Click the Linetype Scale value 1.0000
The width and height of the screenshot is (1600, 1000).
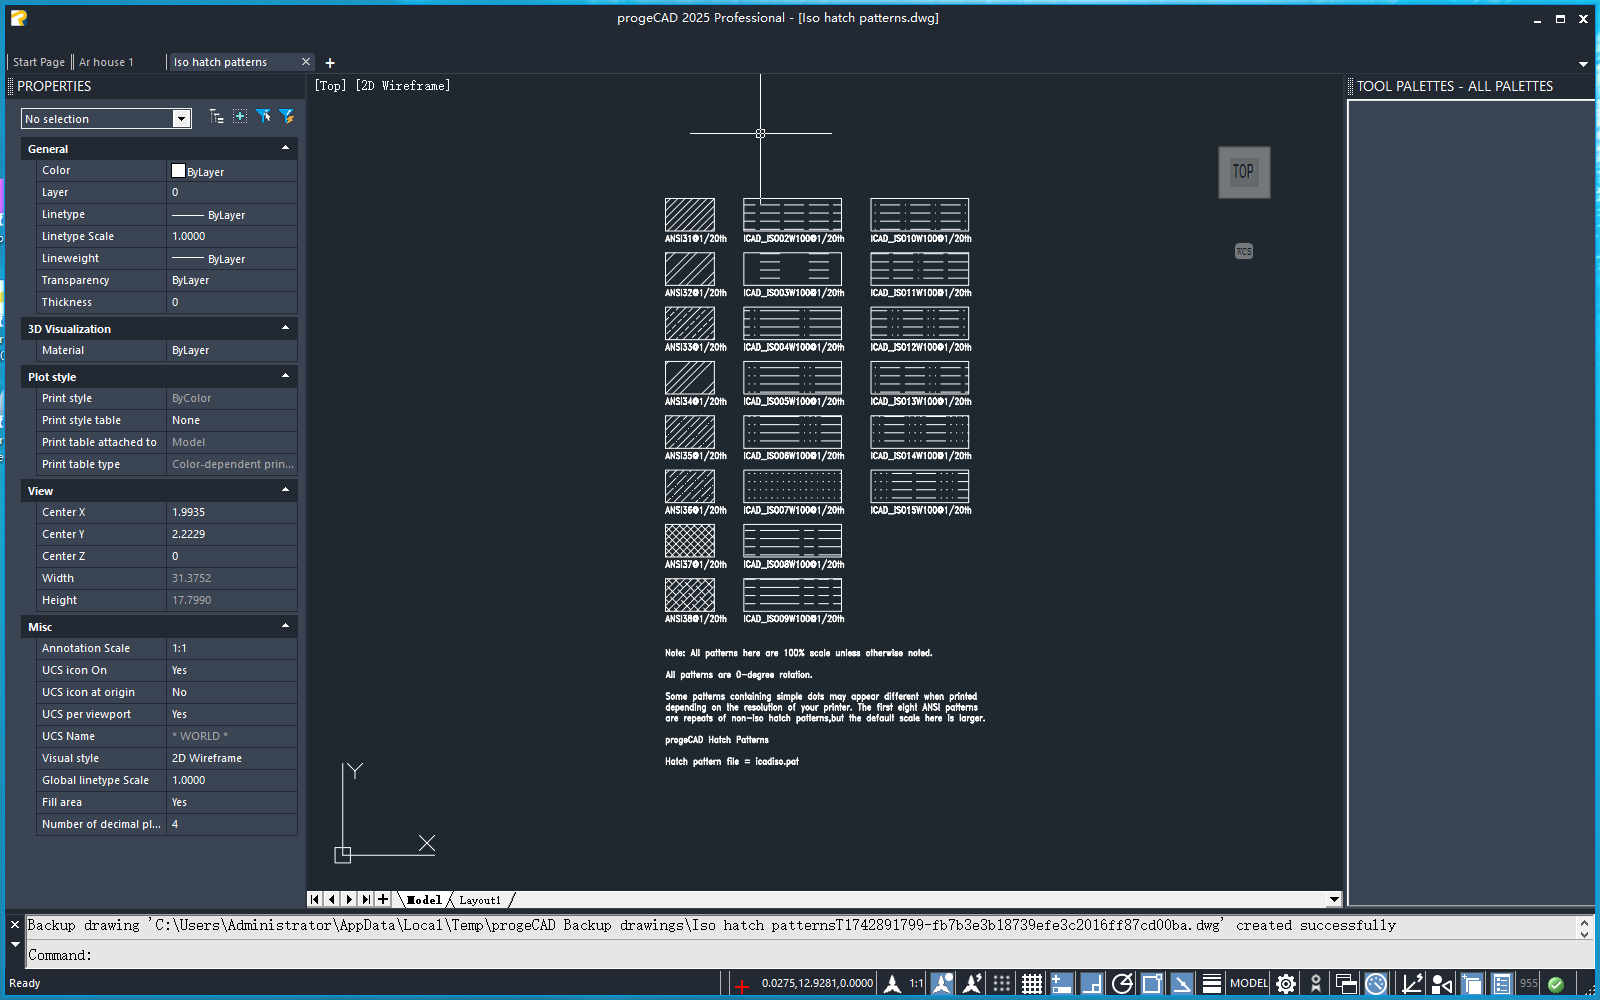pyautogui.click(x=189, y=236)
